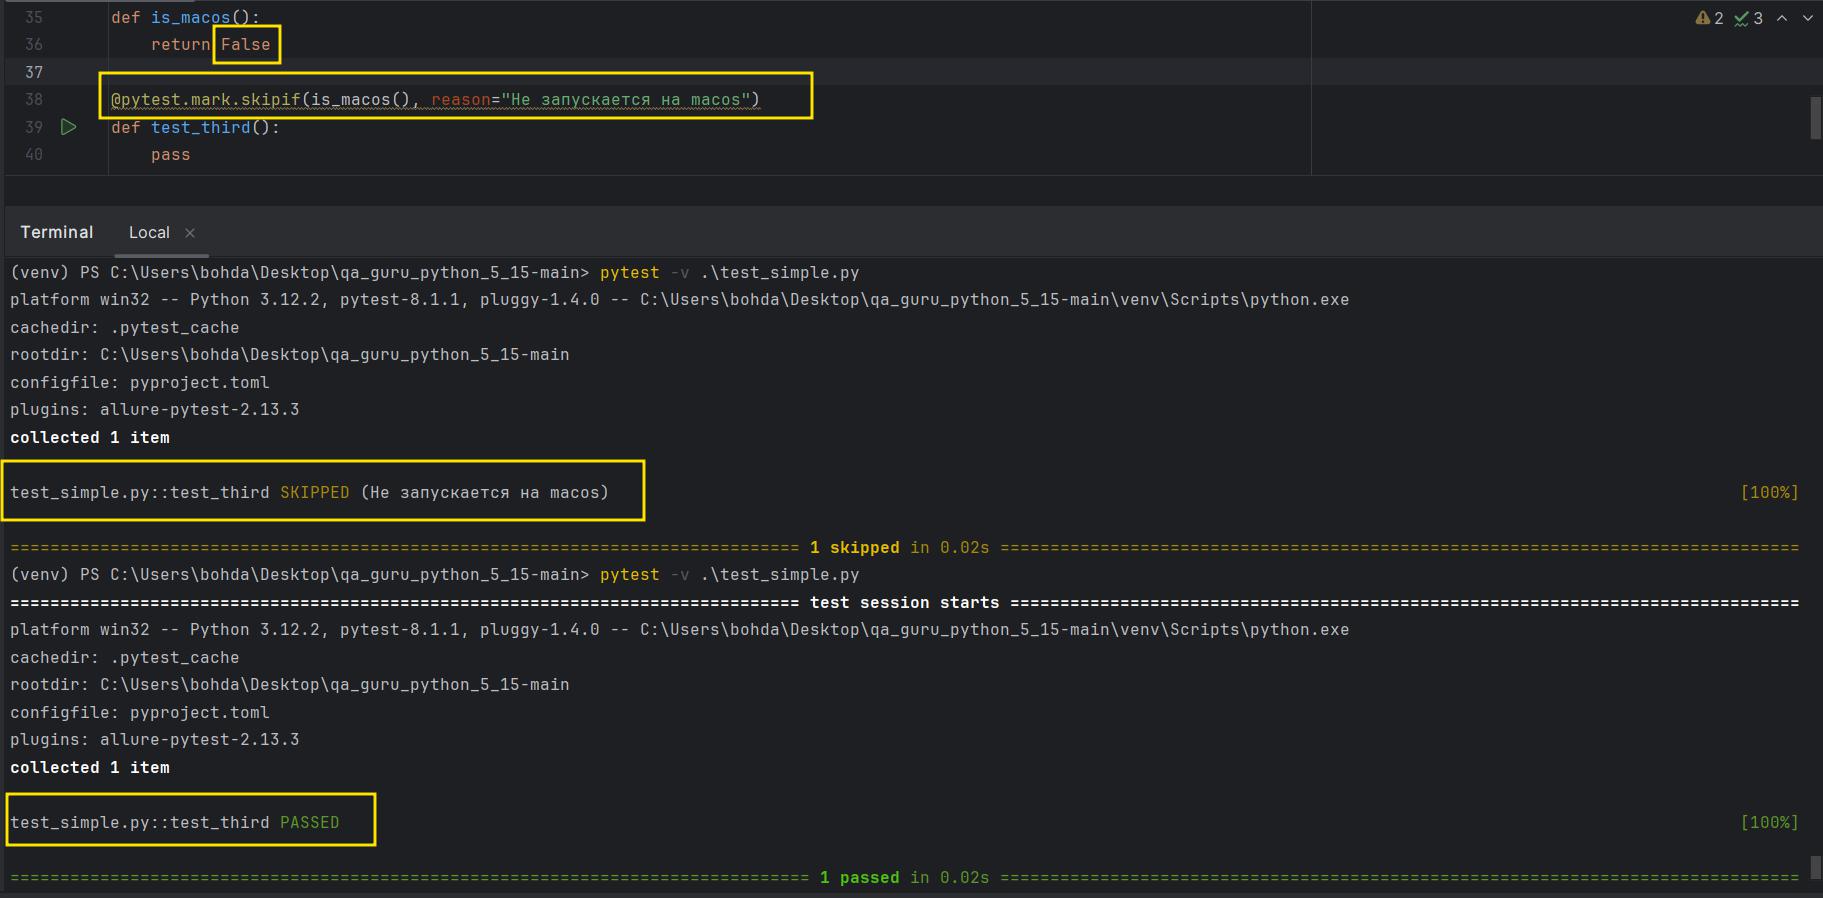This screenshot has height=898, width=1823.
Task: Click the '1 passed in 0.02s' summary line
Action: pyautogui.click(x=904, y=877)
